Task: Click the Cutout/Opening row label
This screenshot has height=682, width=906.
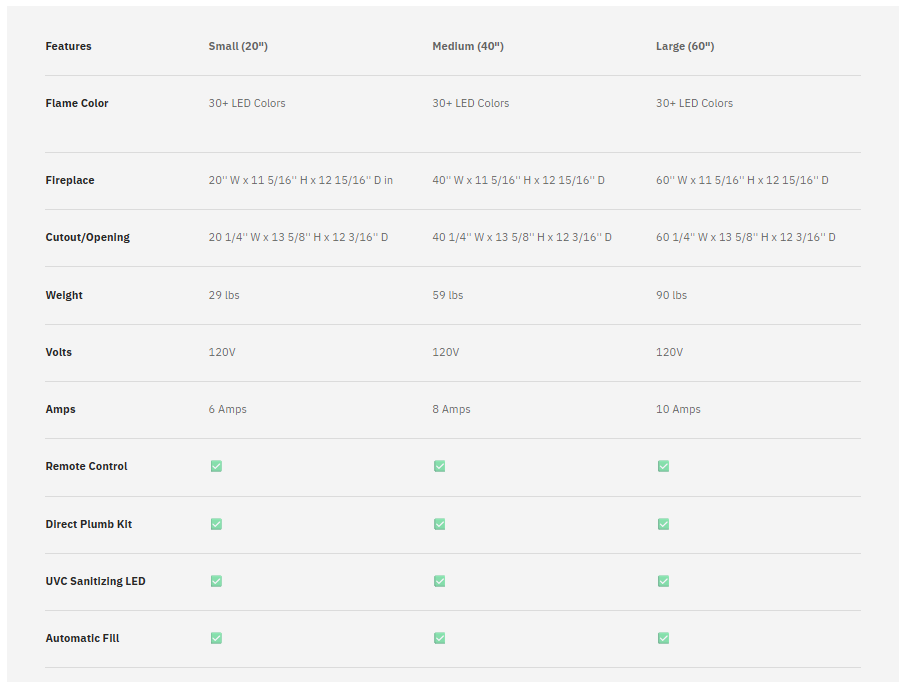Action: point(88,237)
